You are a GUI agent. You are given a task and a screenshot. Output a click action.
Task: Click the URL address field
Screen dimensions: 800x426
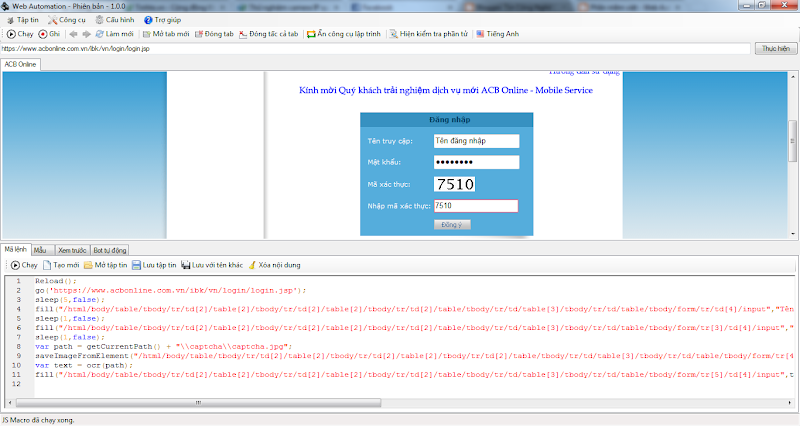click(x=375, y=48)
